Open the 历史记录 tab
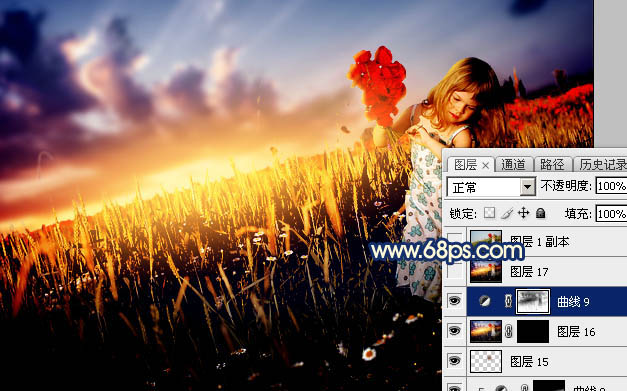Image resolution: width=627 pixels, height=391 pixels. pyautogui.click(x=602, y=164)
